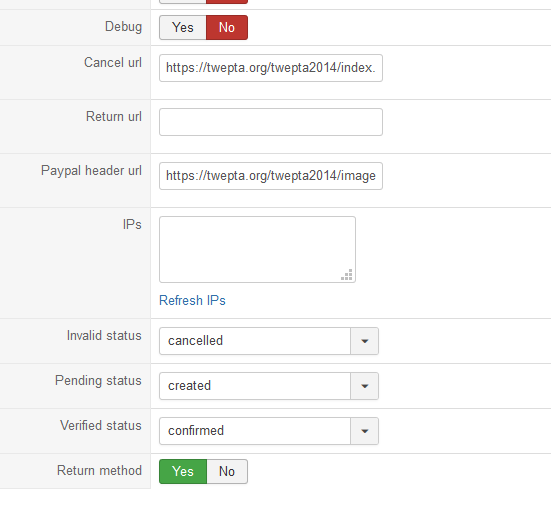Switch Return method to No

tap(227, 472)
